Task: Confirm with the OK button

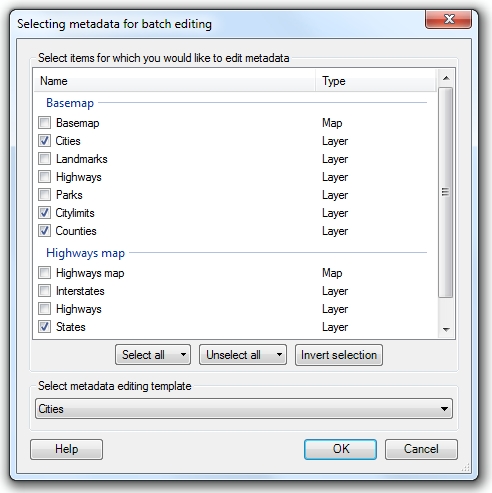Action: pos(340,449)
